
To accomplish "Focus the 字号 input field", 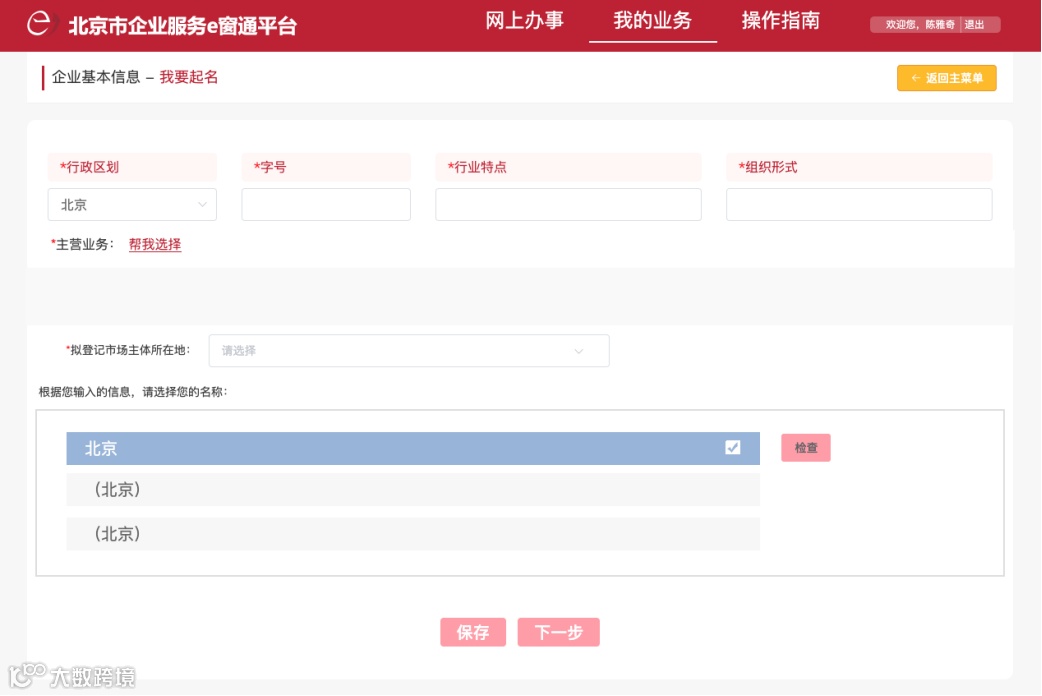I will tap(326, 205).
